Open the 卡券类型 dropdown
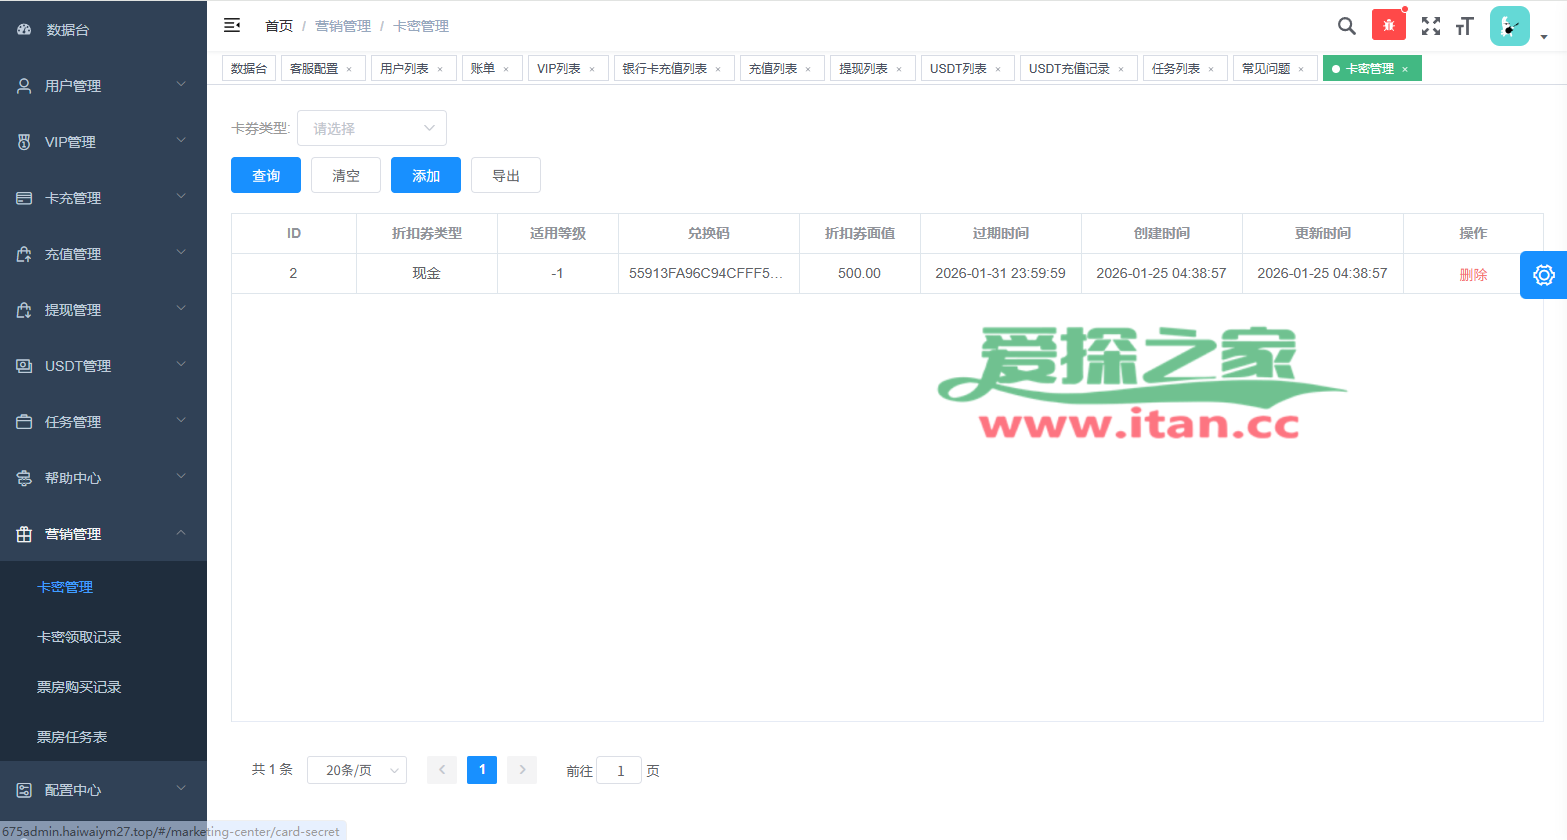The image size is (1567, 840). pos(371,128)
